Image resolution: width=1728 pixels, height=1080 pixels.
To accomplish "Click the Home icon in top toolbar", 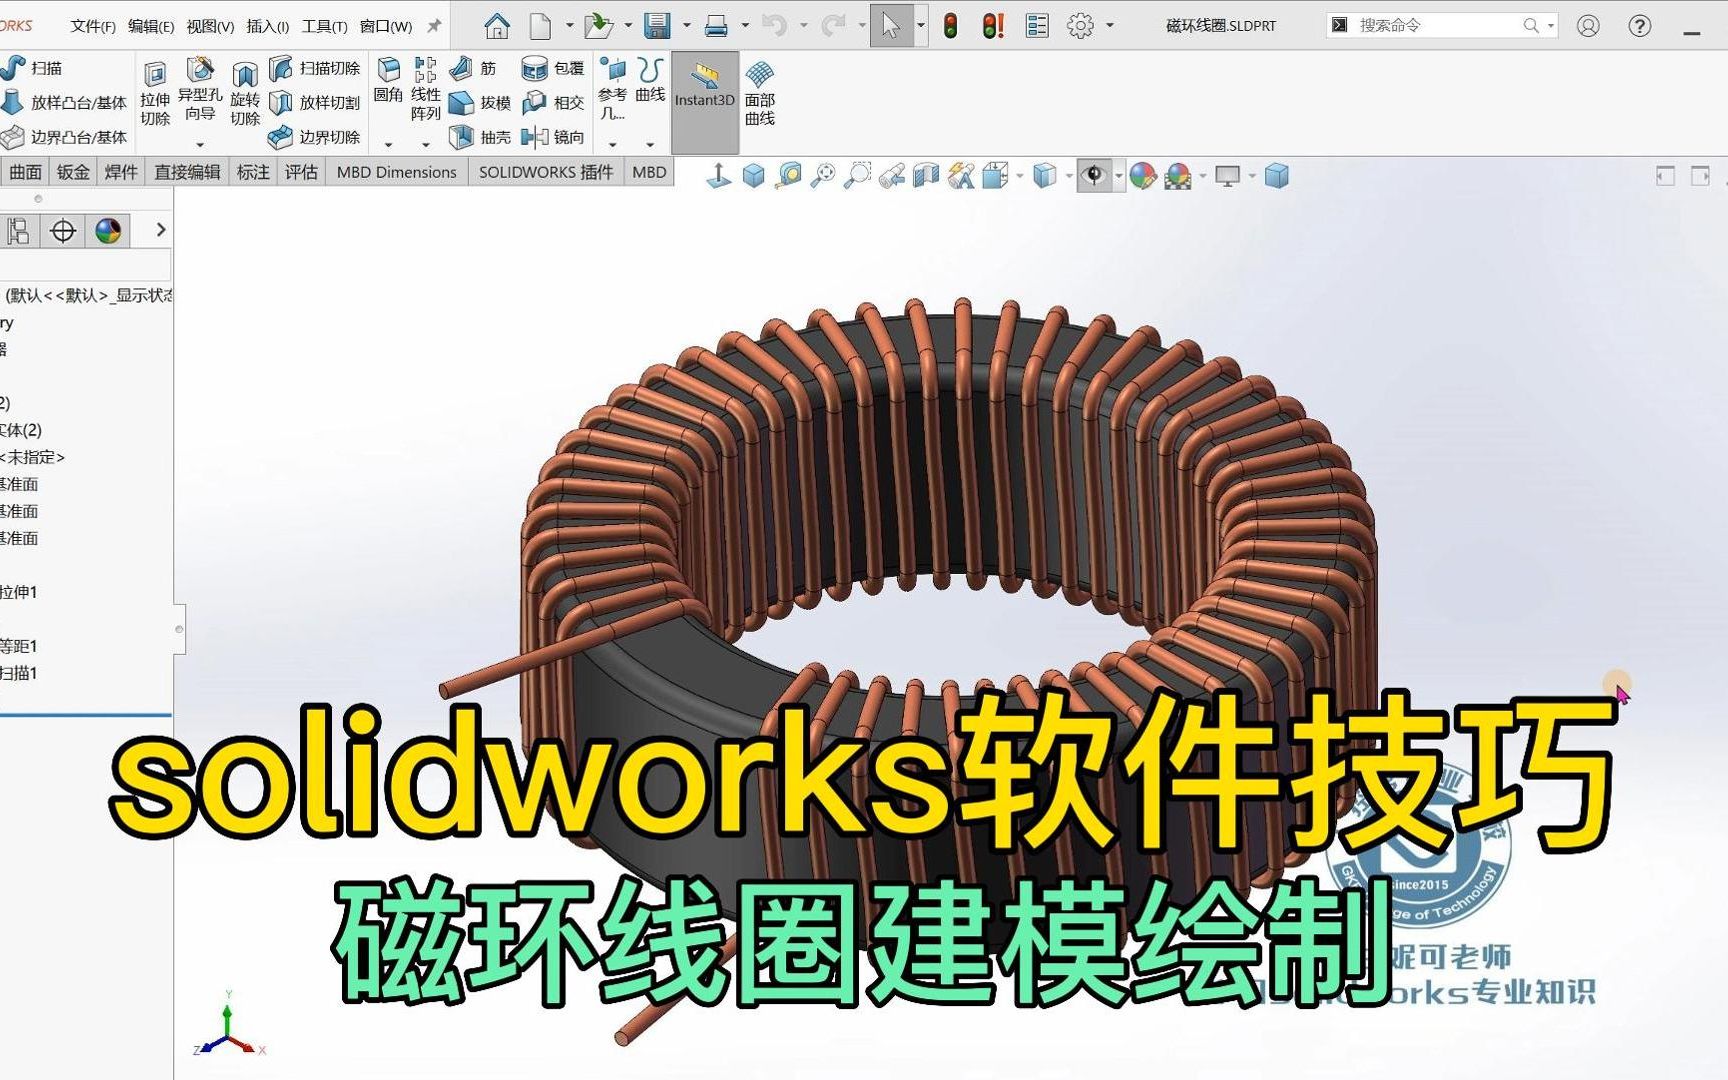I will pos(497,25).
